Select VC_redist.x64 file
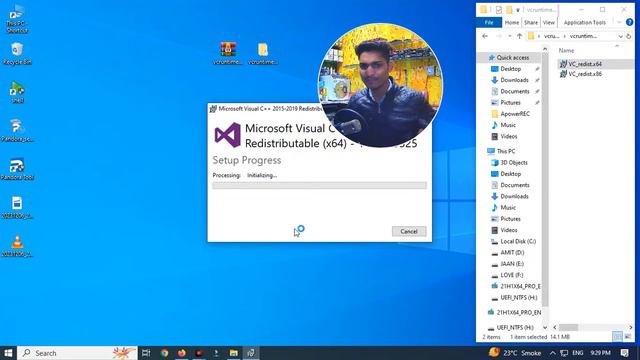 [x=585, y=64]
